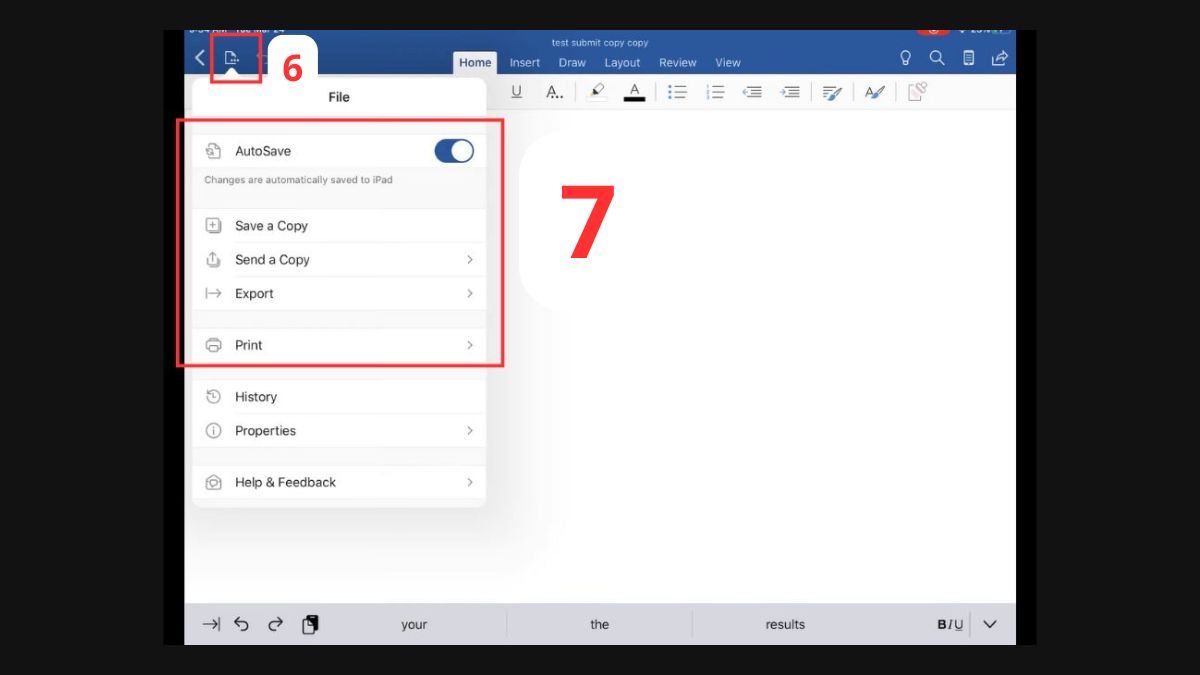Apply underline from the ribbon
1200x675 pixels.
click(x=516, y=92)
